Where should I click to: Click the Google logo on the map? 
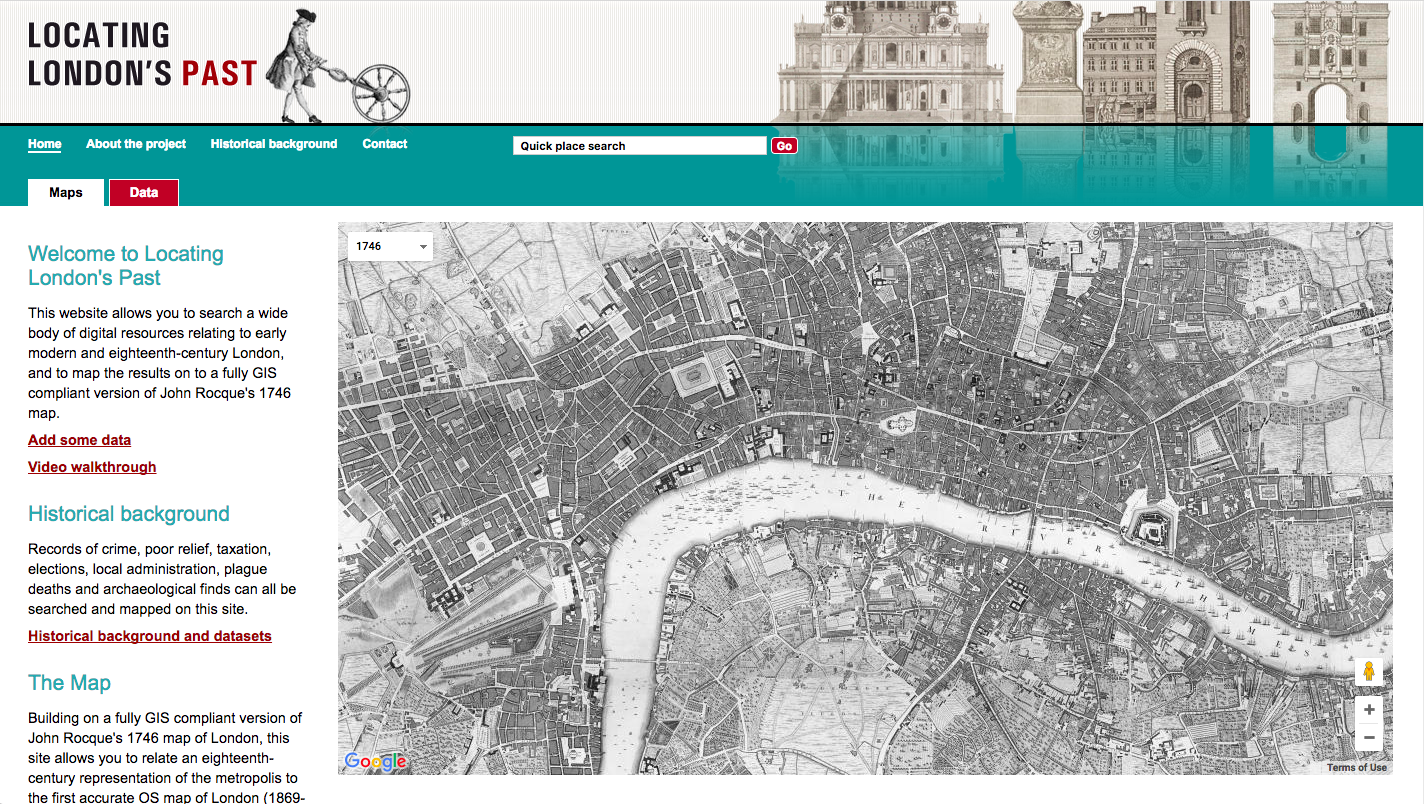[375, 761]
